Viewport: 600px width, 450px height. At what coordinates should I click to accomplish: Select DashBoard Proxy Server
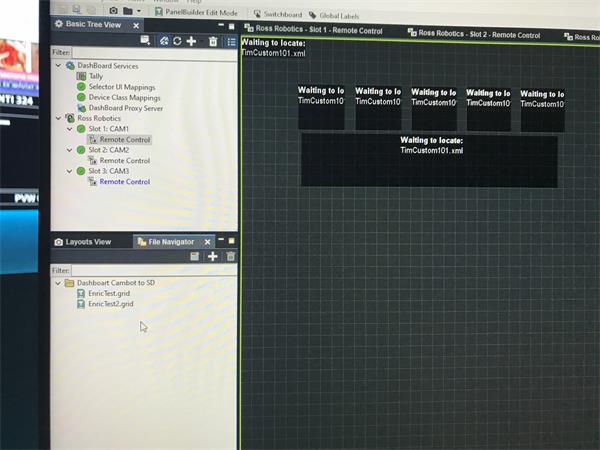pos(126,108)
